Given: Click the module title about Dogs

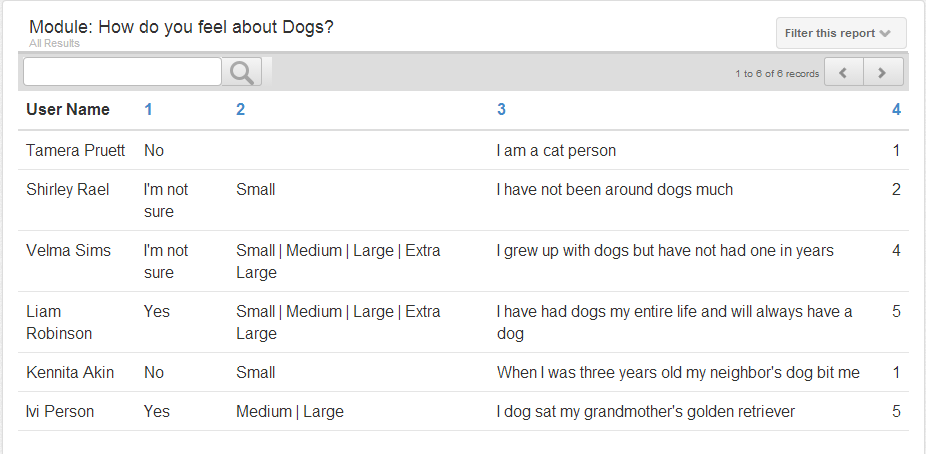Looking at the screenshot, I should 181,27.
